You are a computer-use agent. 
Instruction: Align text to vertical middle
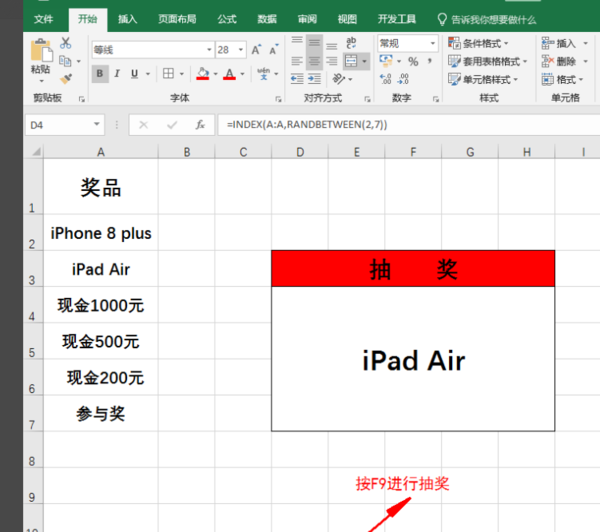[314, 42]
